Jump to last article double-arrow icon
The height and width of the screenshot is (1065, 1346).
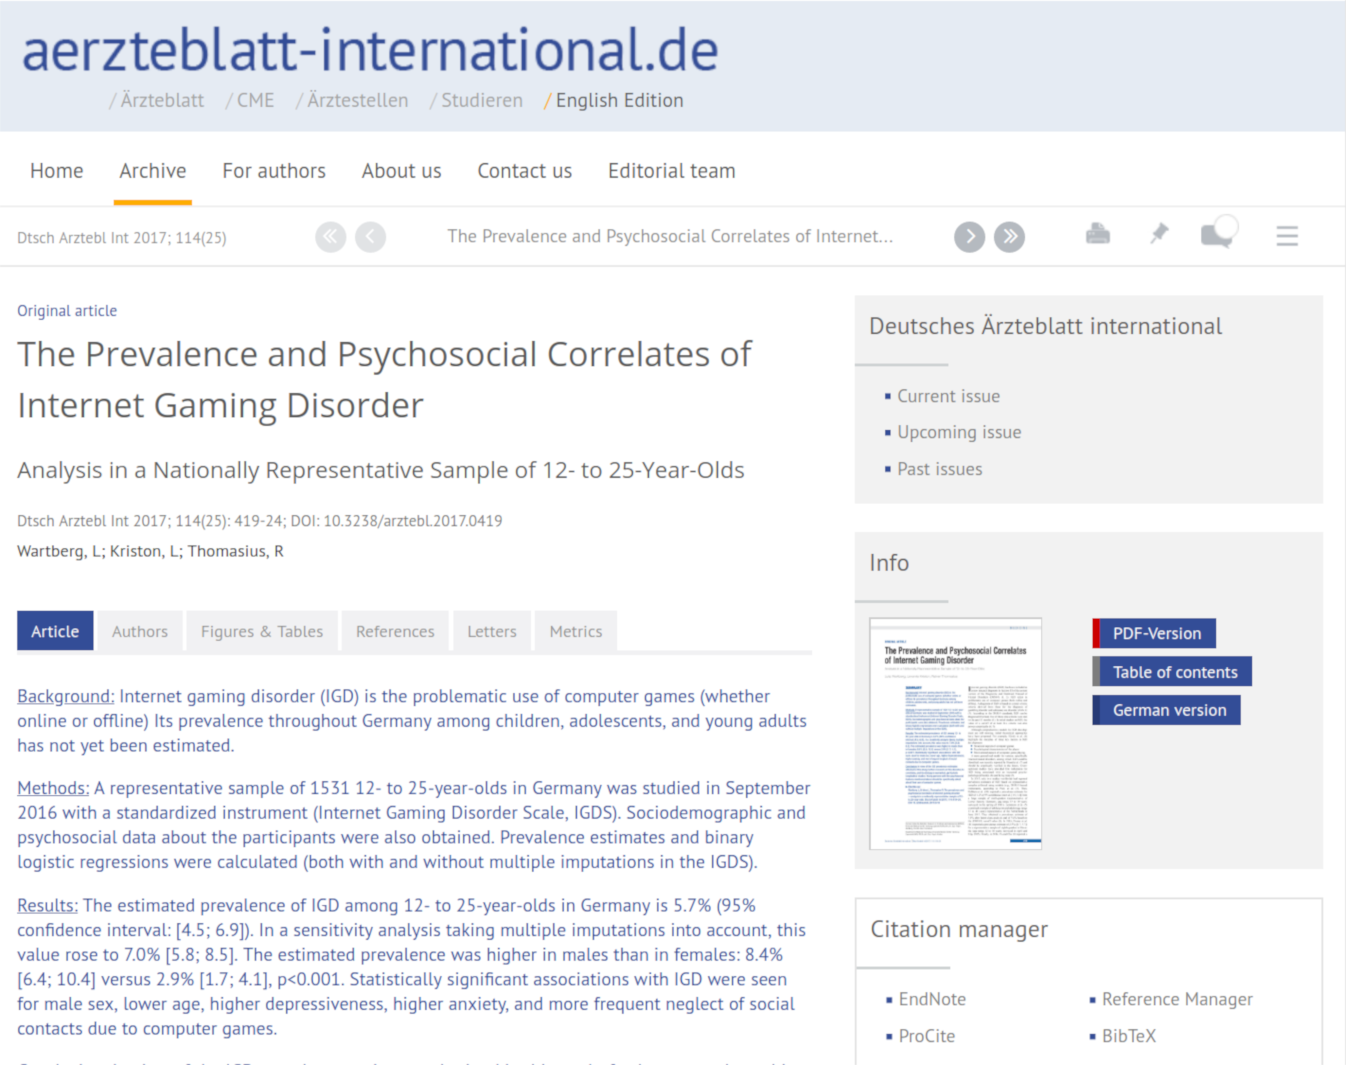pos(1009,237)
